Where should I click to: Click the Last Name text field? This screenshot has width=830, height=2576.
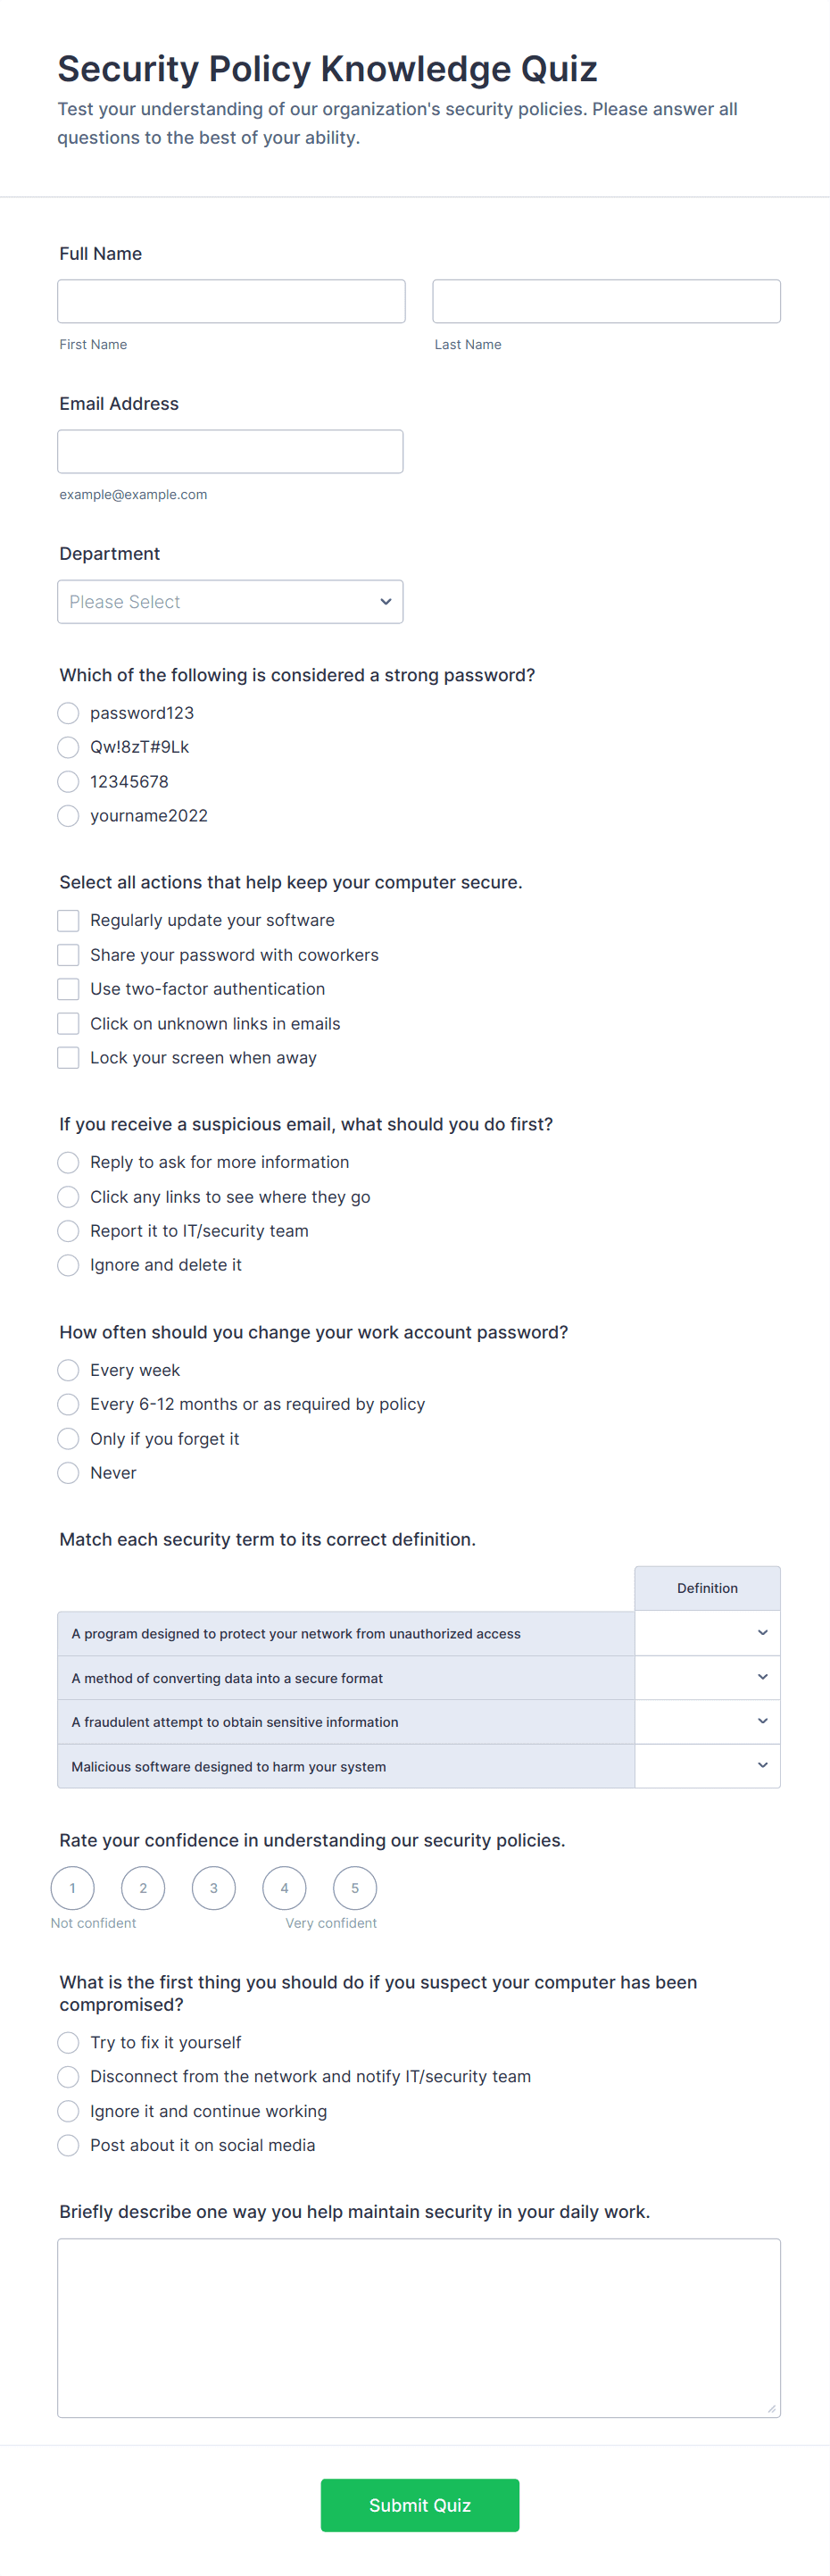click(606, 301)
